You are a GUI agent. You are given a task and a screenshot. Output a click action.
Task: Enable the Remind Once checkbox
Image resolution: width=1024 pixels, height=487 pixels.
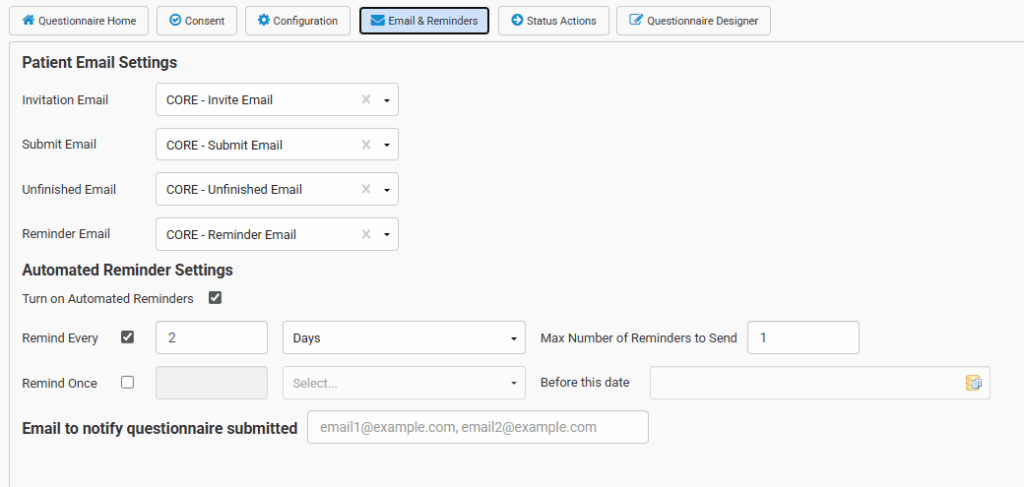(x=127, y=382)
